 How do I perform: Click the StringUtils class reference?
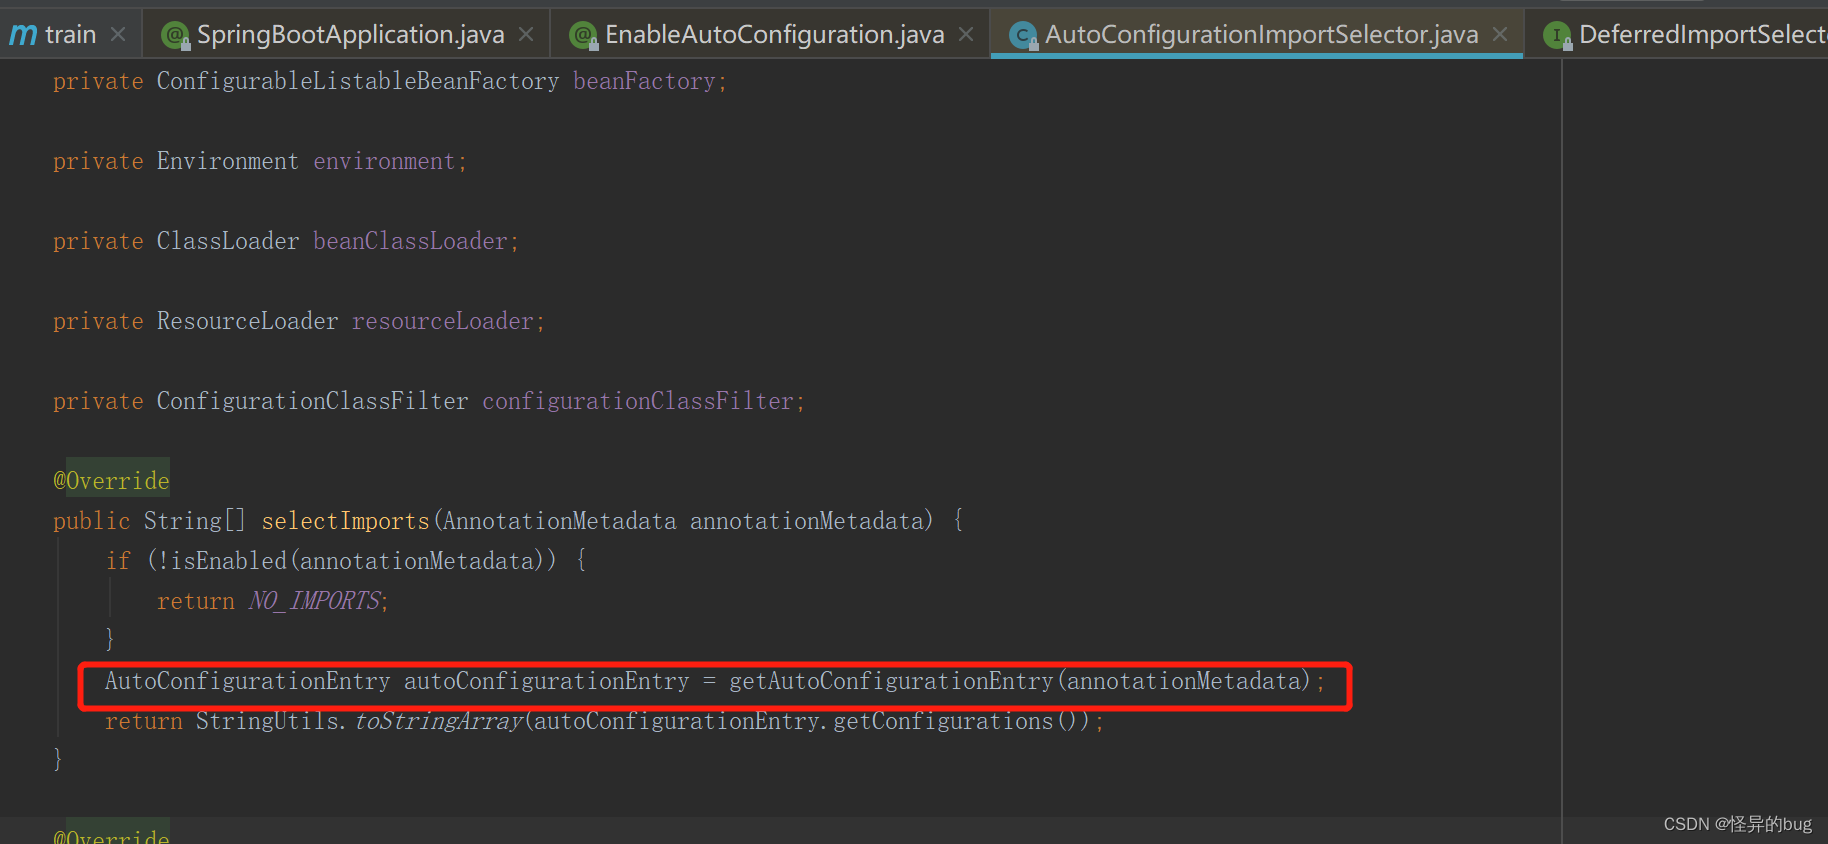click(266, 721)
